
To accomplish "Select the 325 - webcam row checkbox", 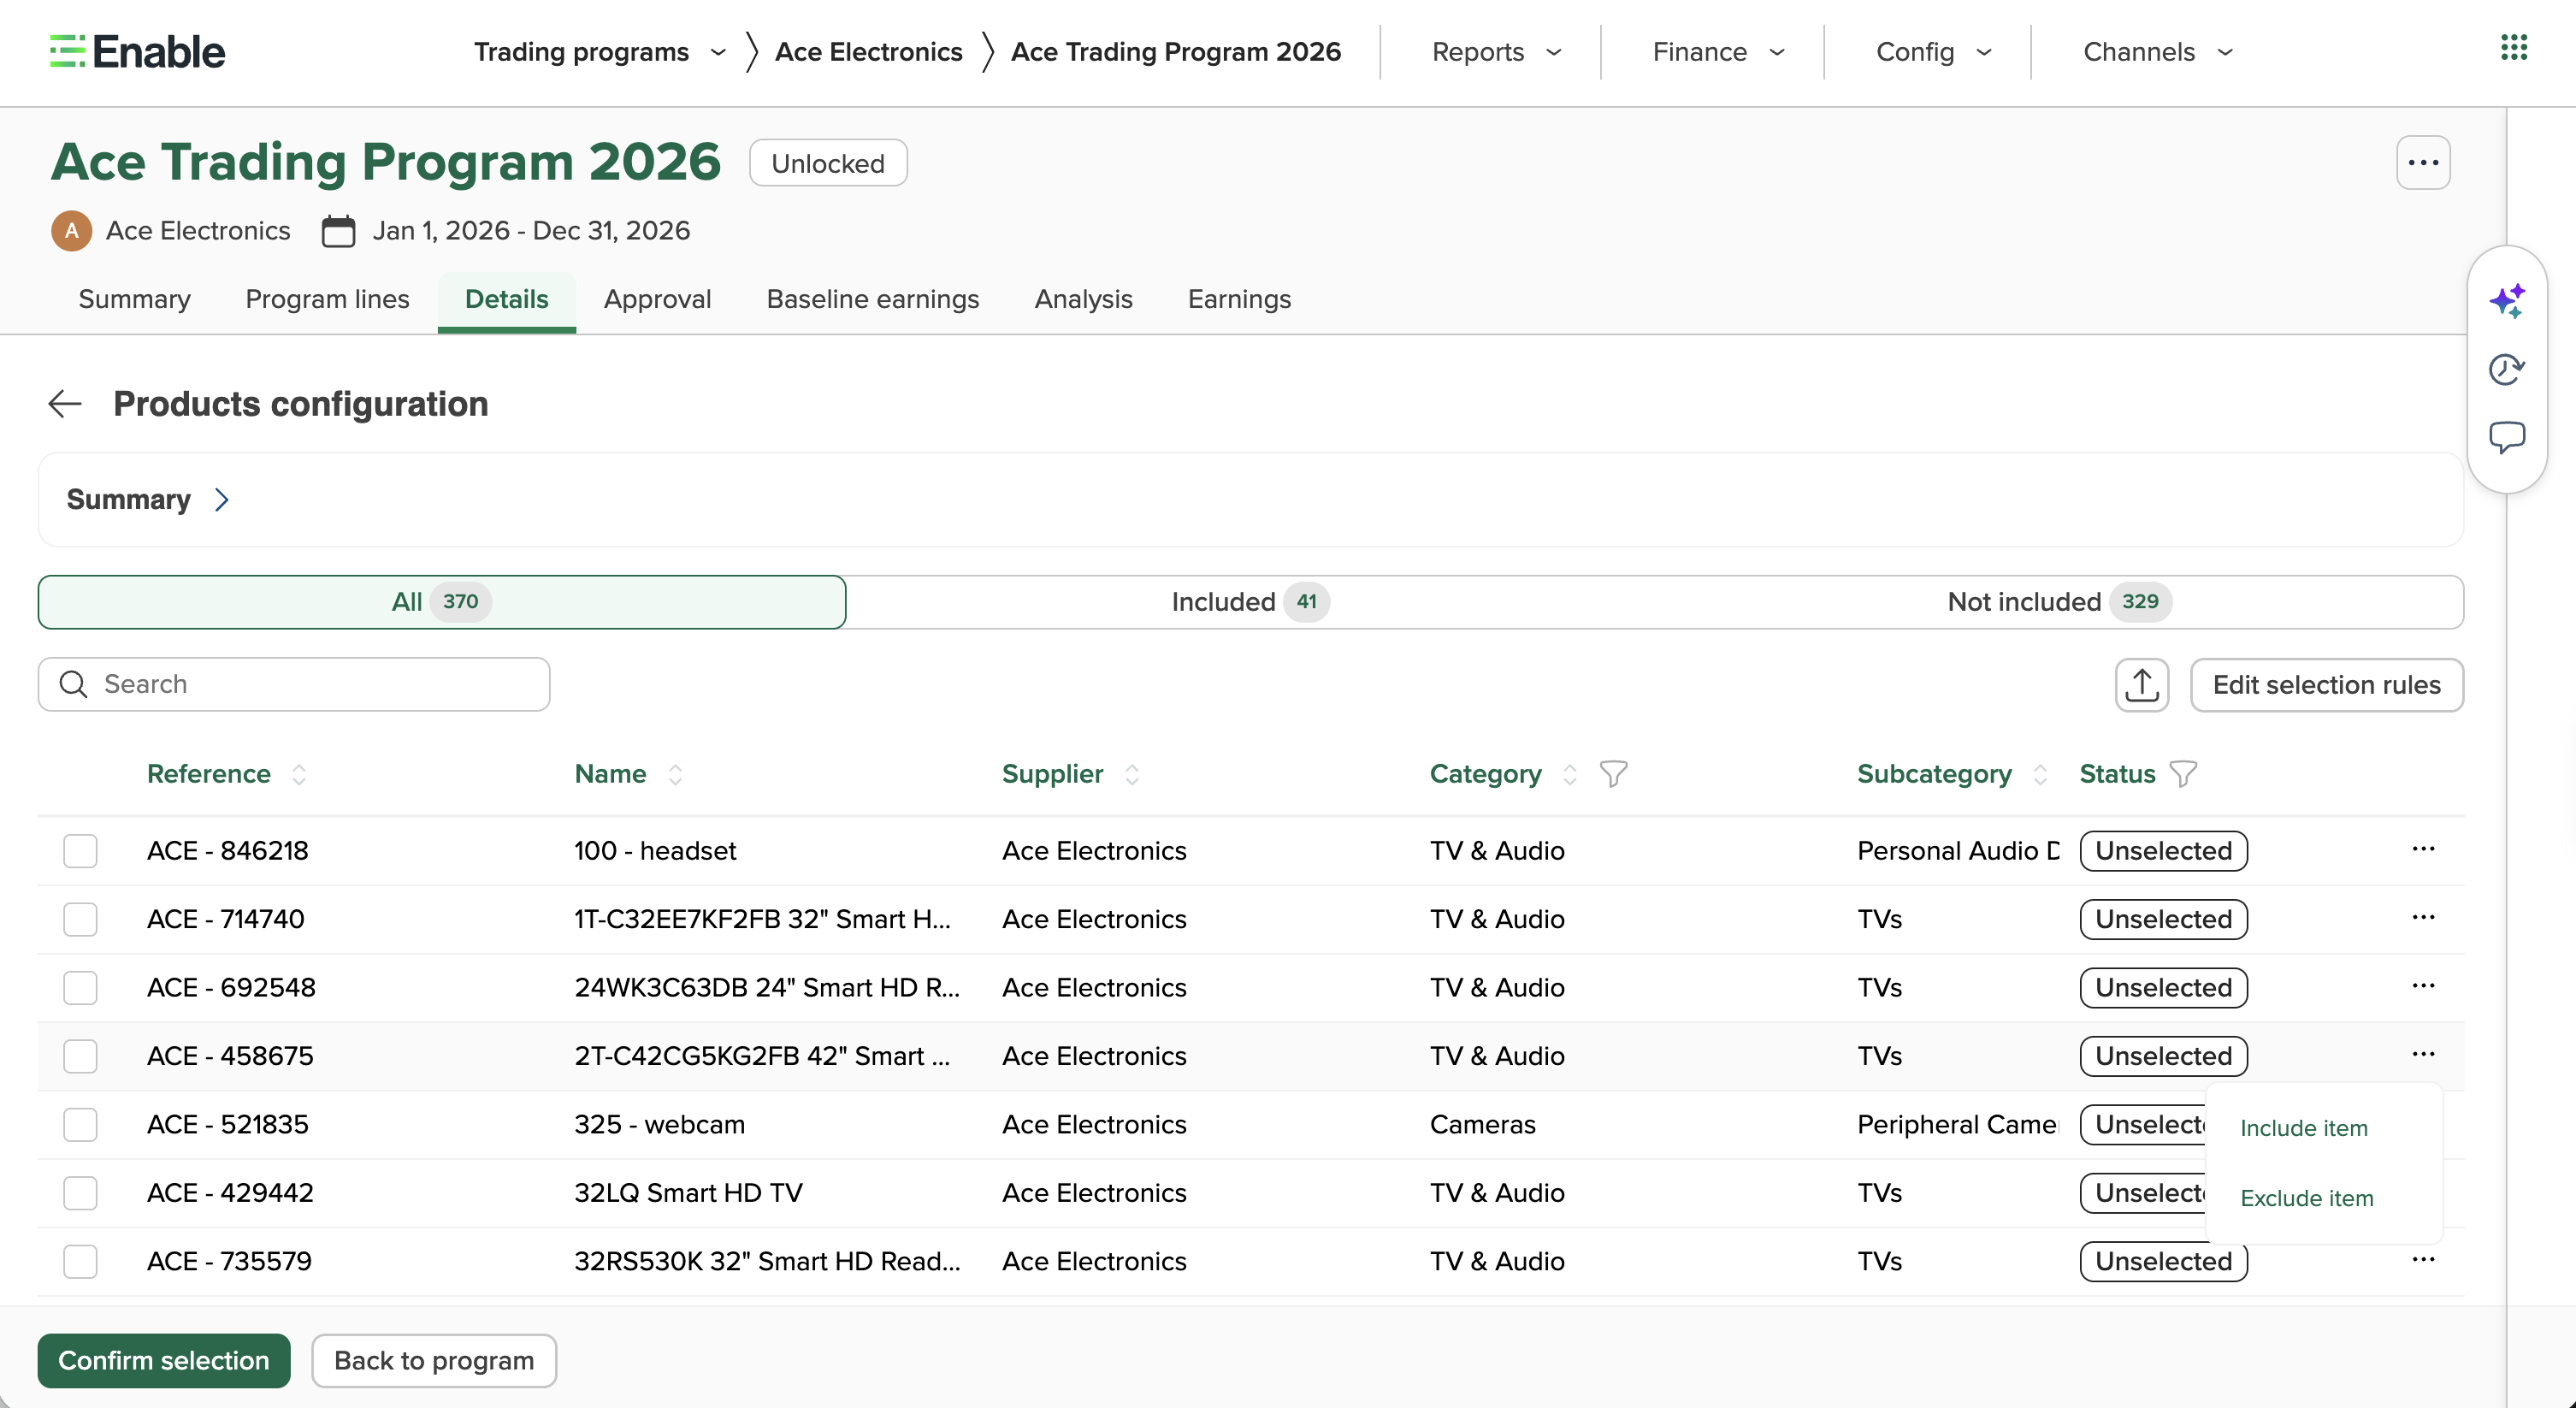I will tap(80, 1125).
